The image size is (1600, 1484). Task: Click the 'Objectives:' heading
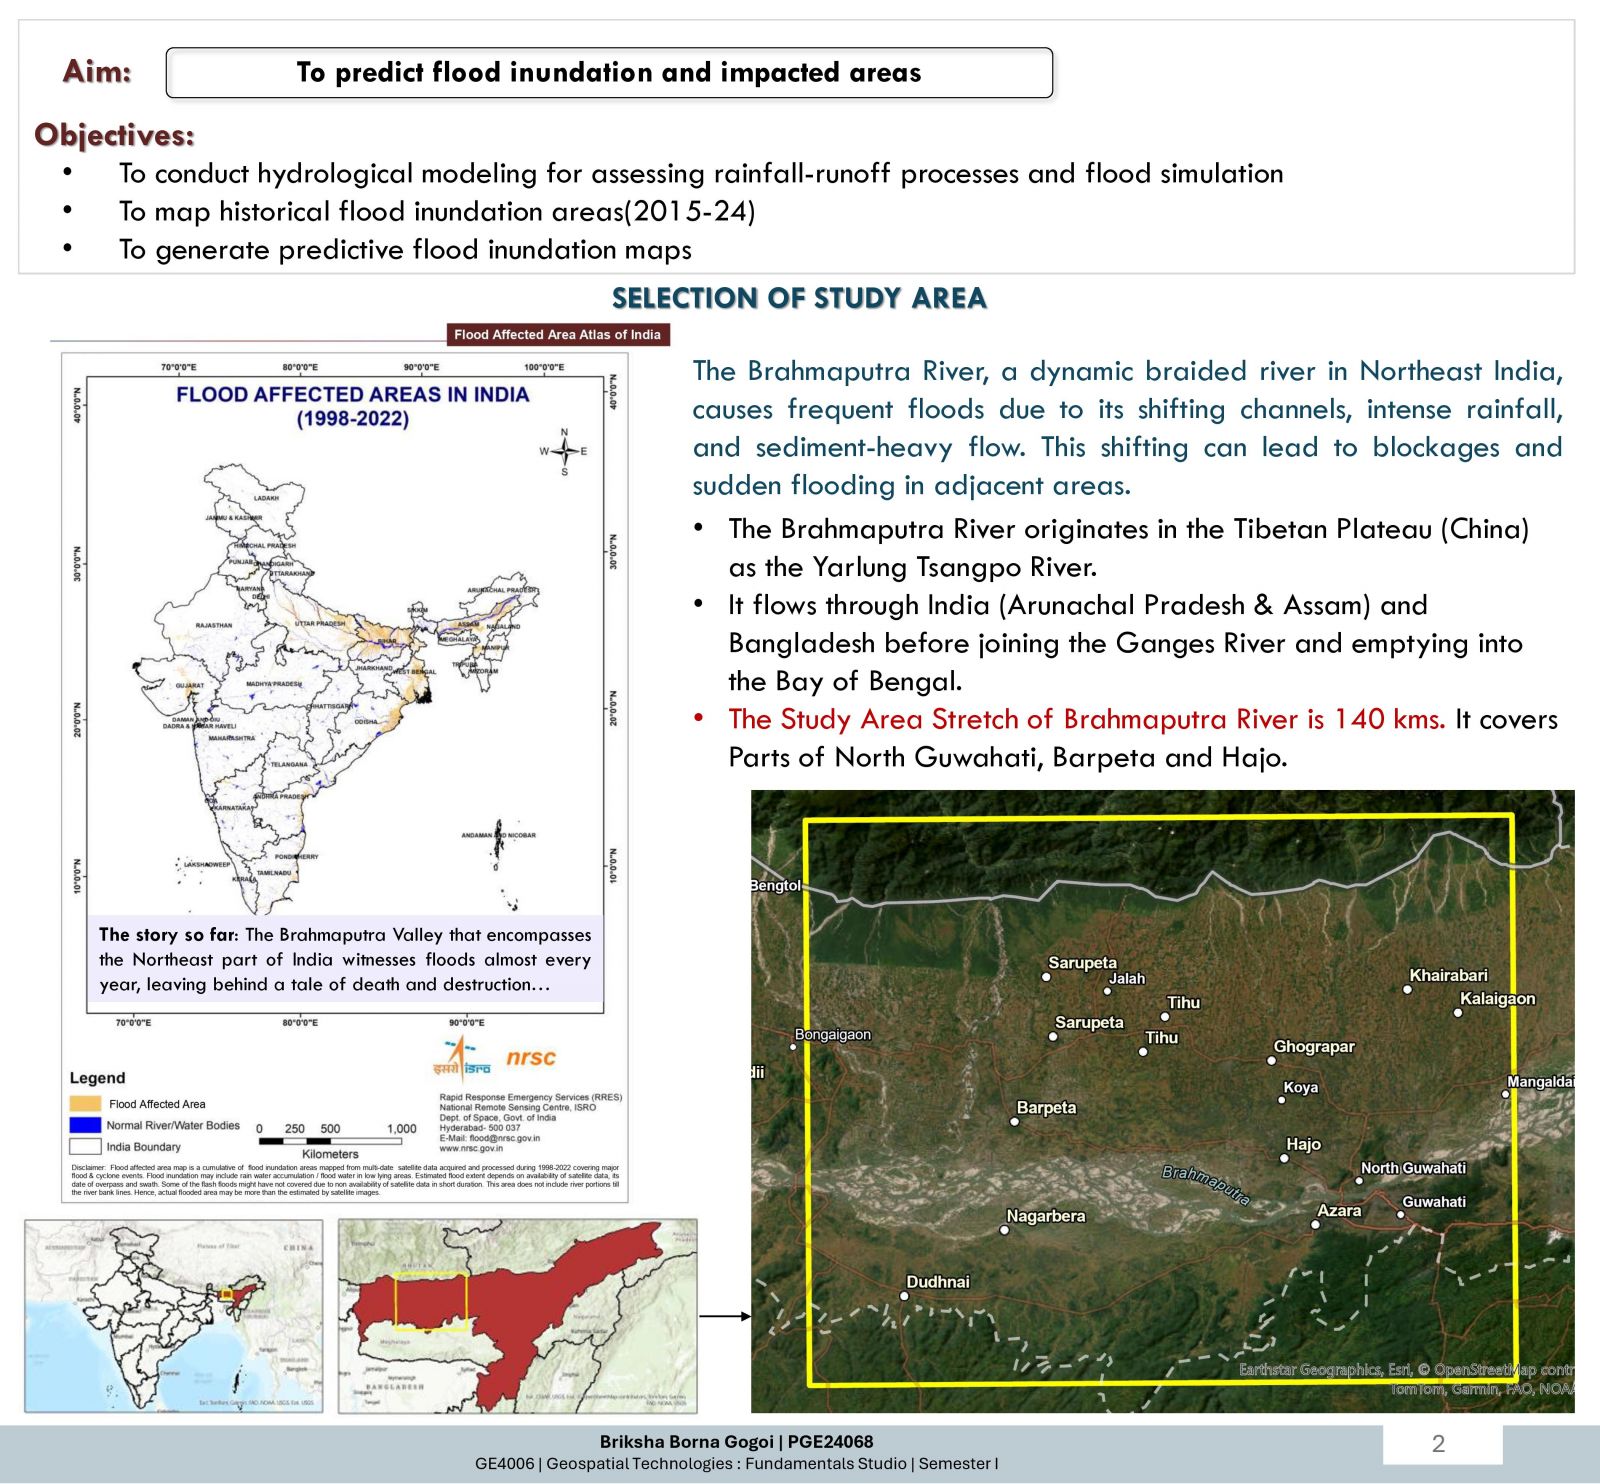click(x=114, y=135)
